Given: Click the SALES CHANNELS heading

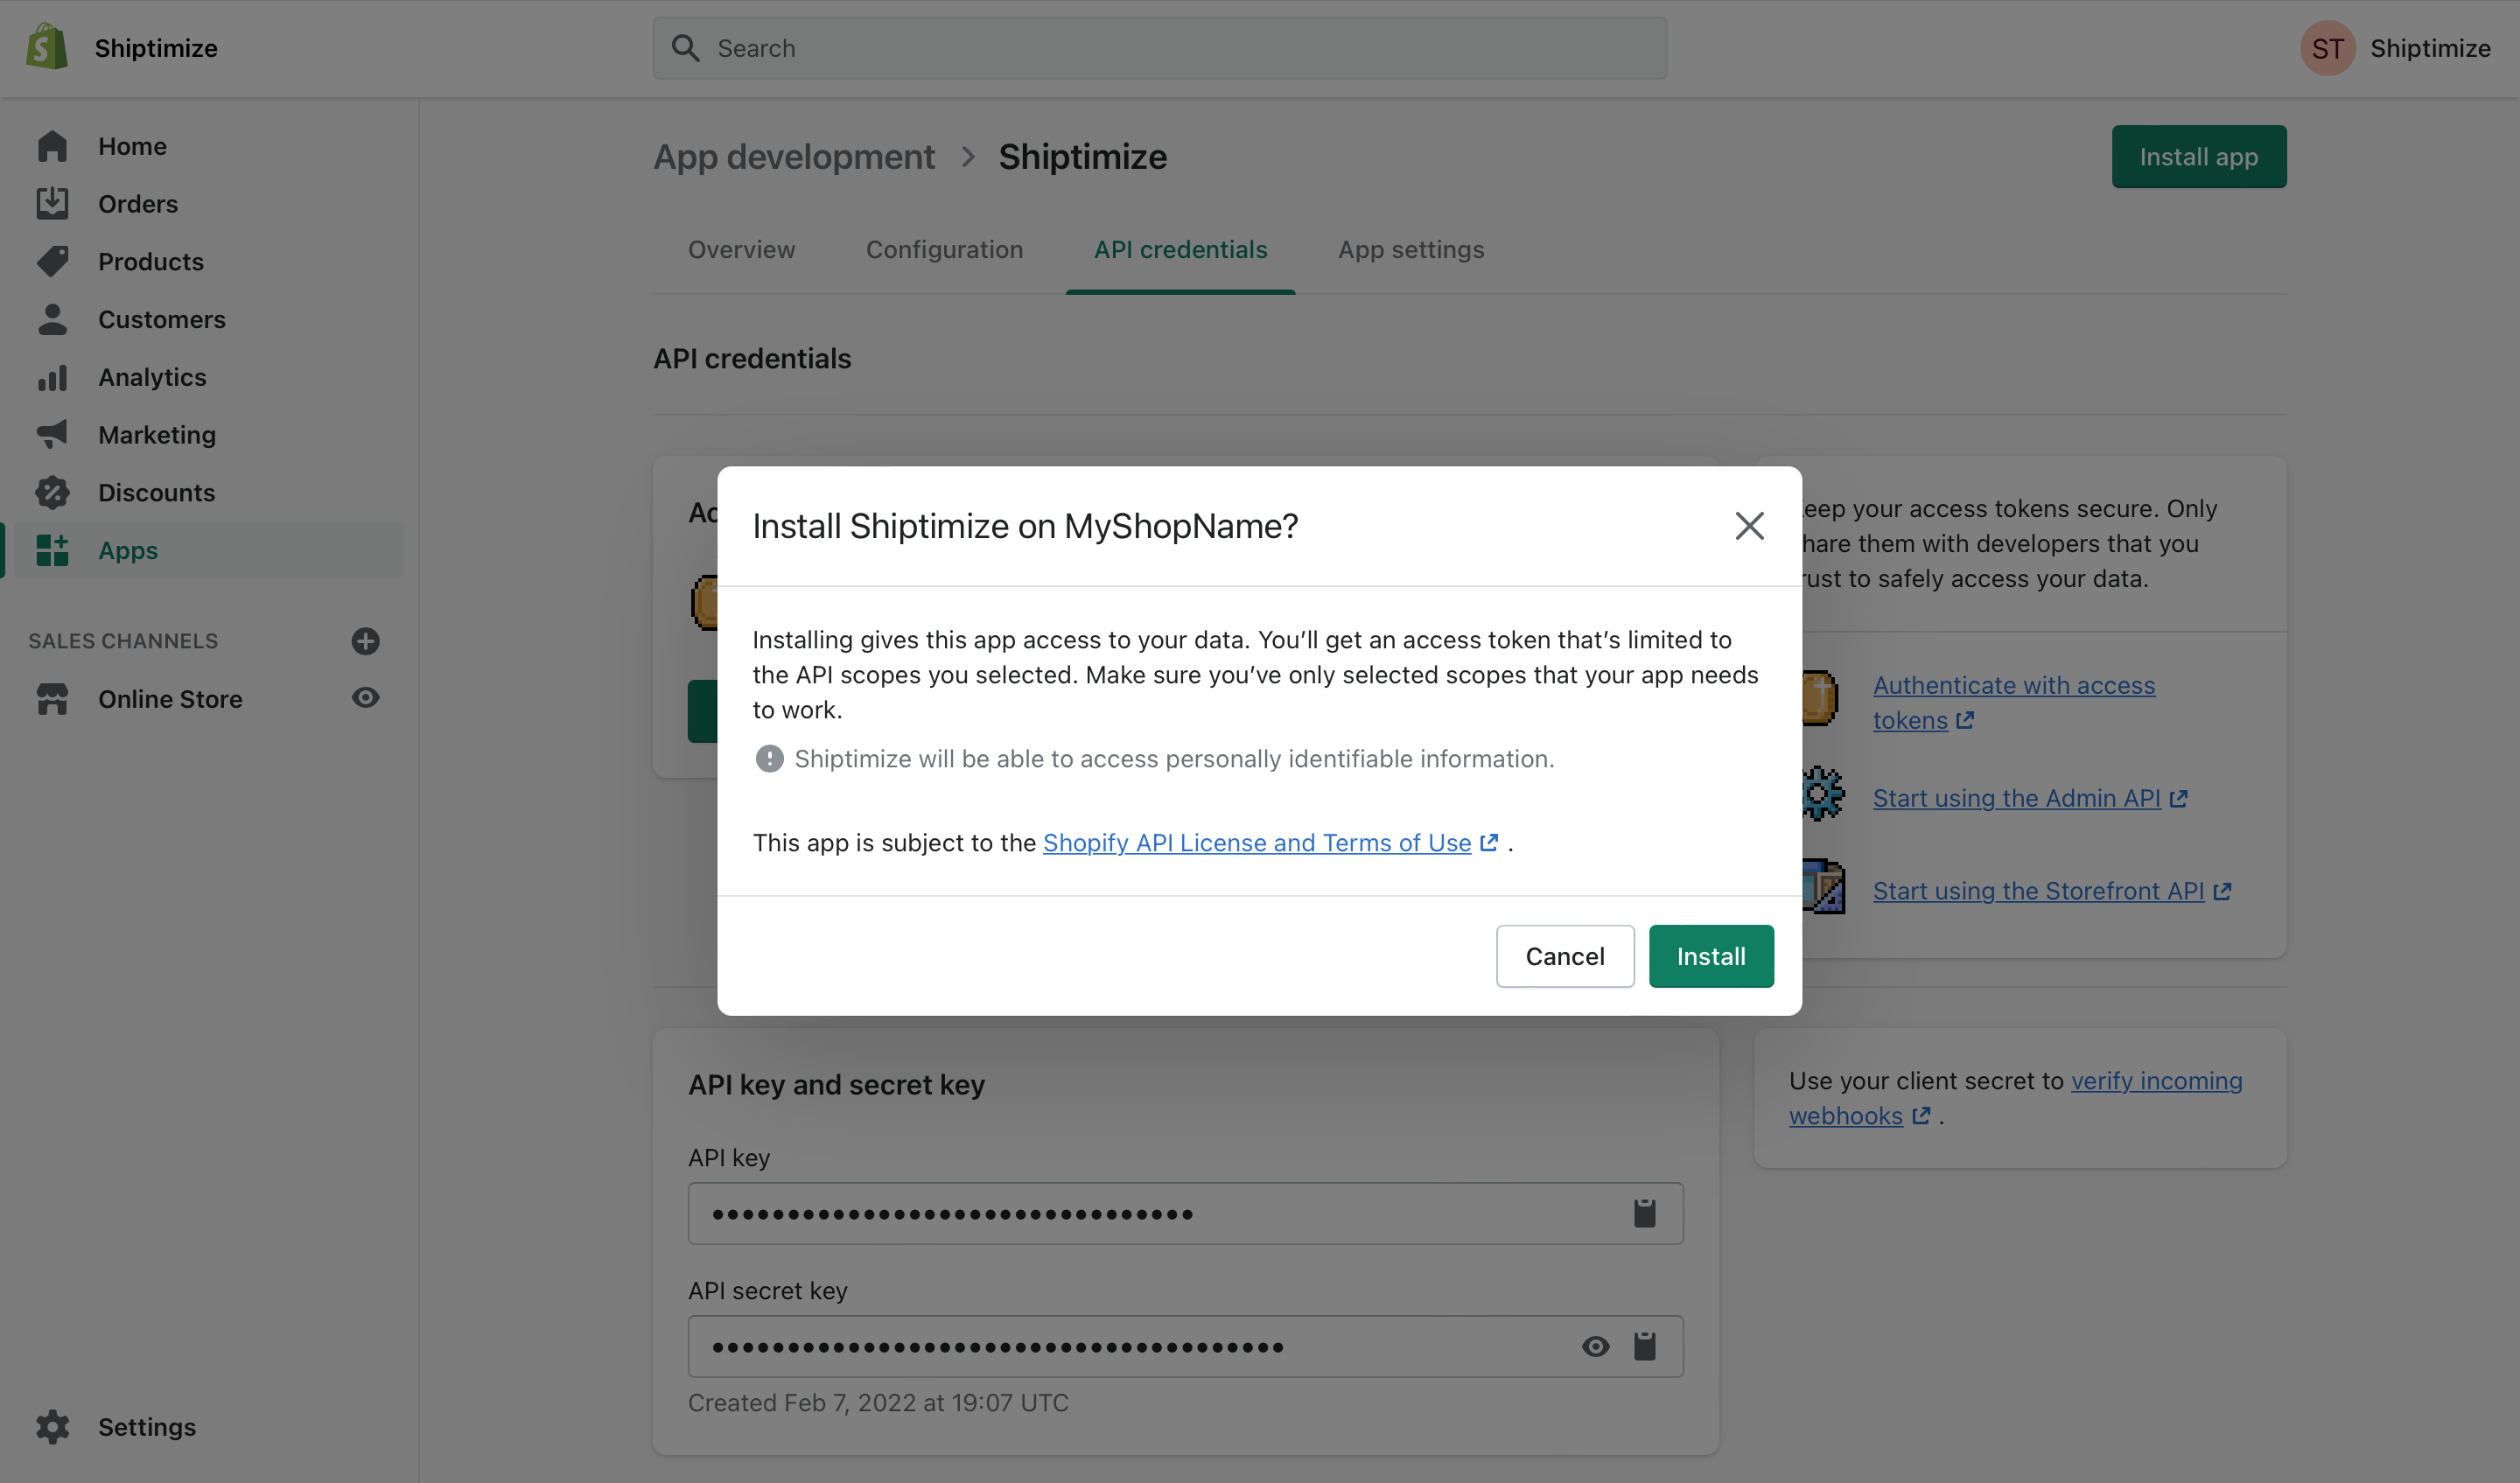Looking at the screenshot, I should [x=123, y=641].
